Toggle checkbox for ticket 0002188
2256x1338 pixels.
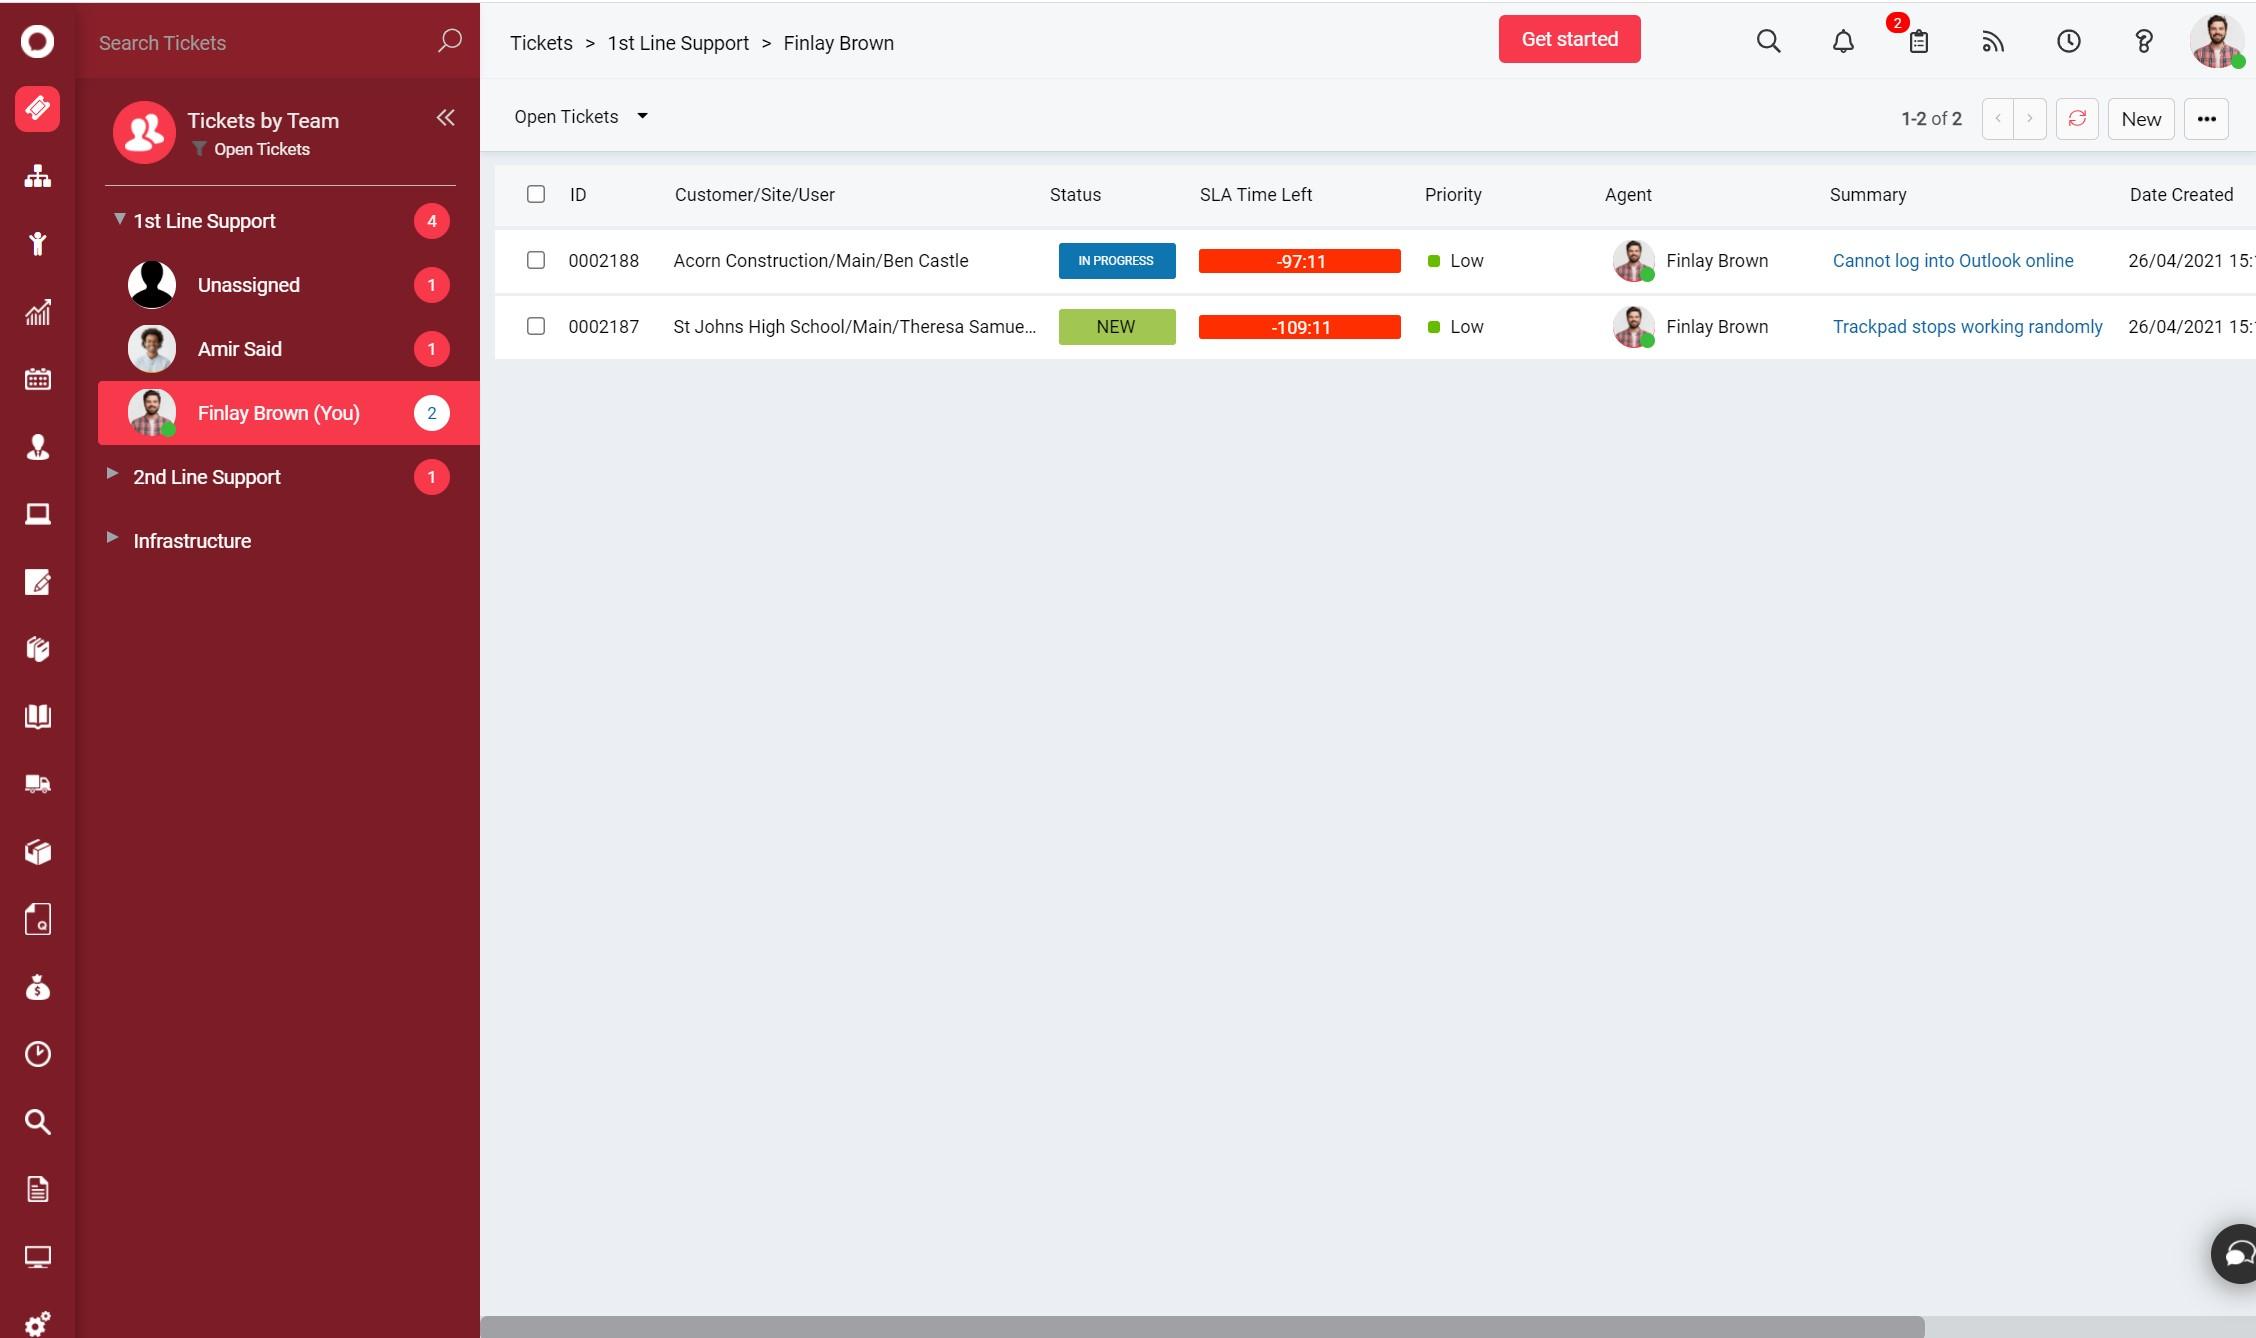(537, 260)
